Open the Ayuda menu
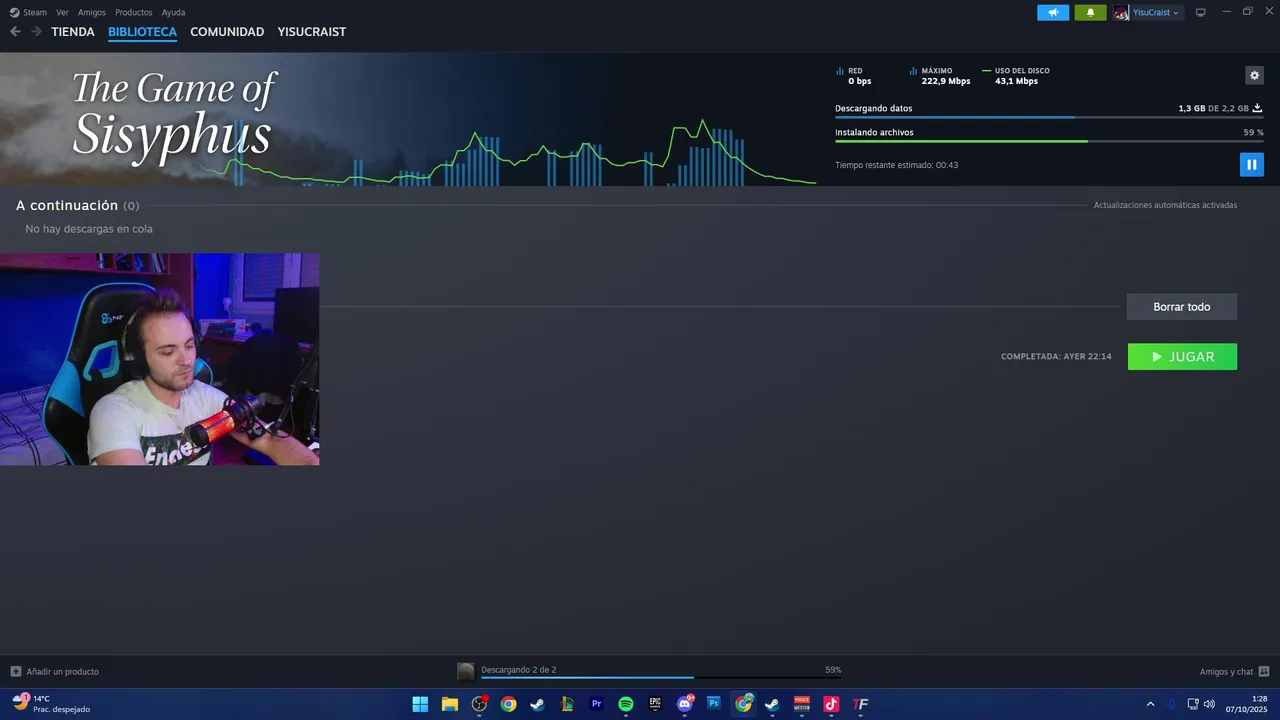 [173, 12]
